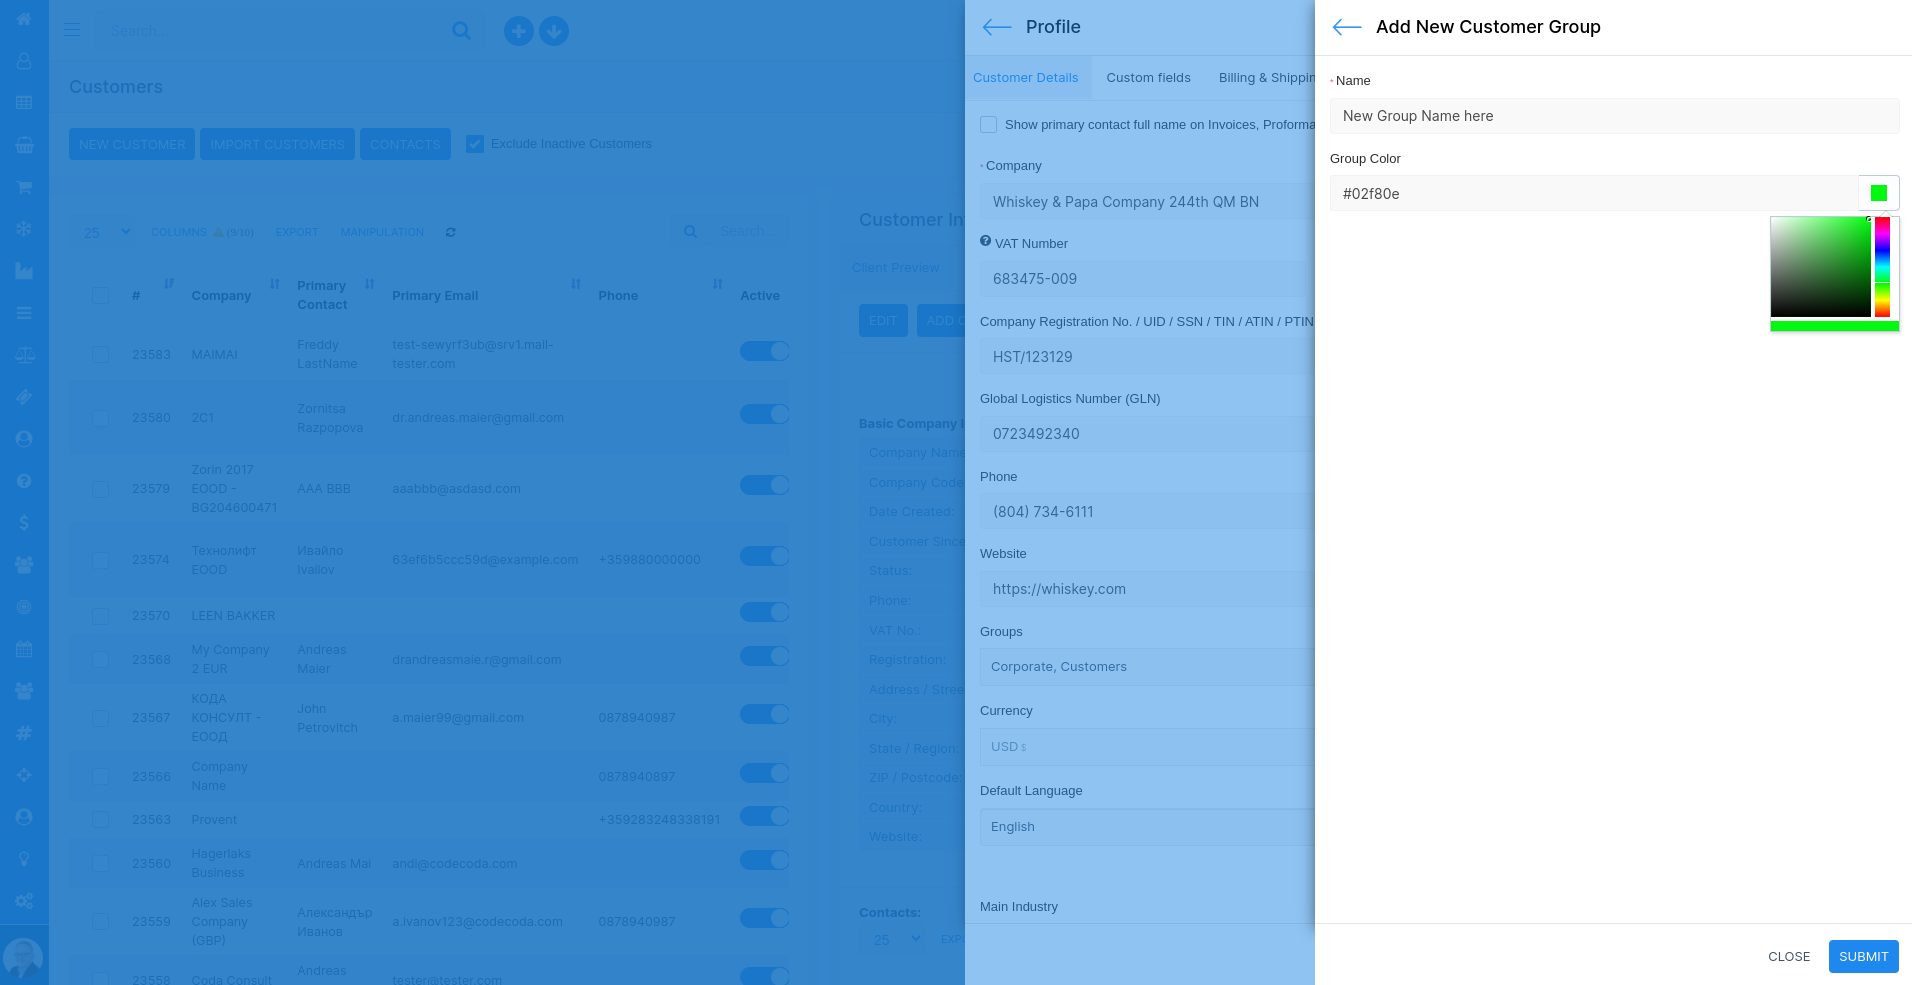Open the hamburger menu icon

click(72, 30)
